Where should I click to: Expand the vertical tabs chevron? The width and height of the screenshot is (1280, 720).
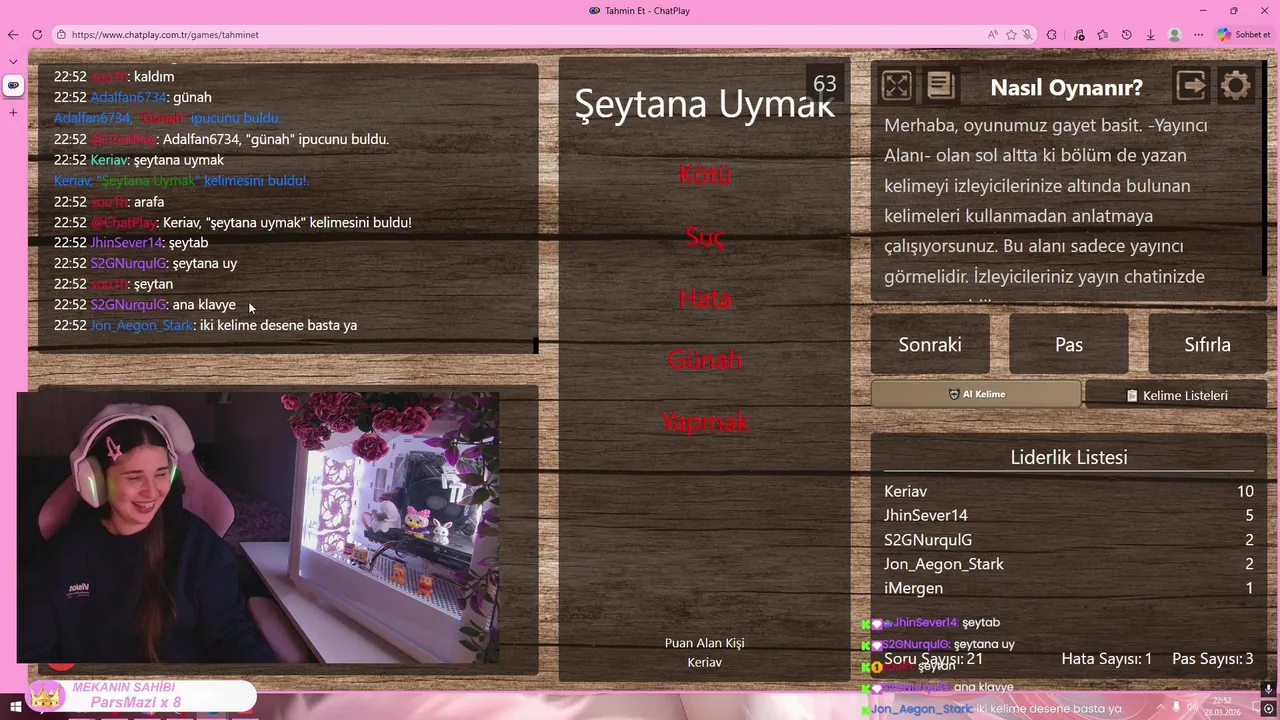[13, 61]
